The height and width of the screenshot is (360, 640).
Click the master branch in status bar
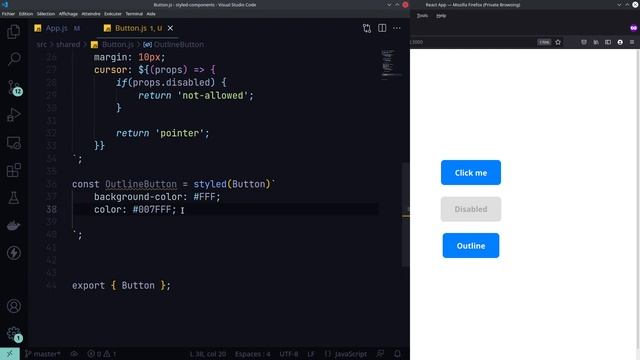42,354
